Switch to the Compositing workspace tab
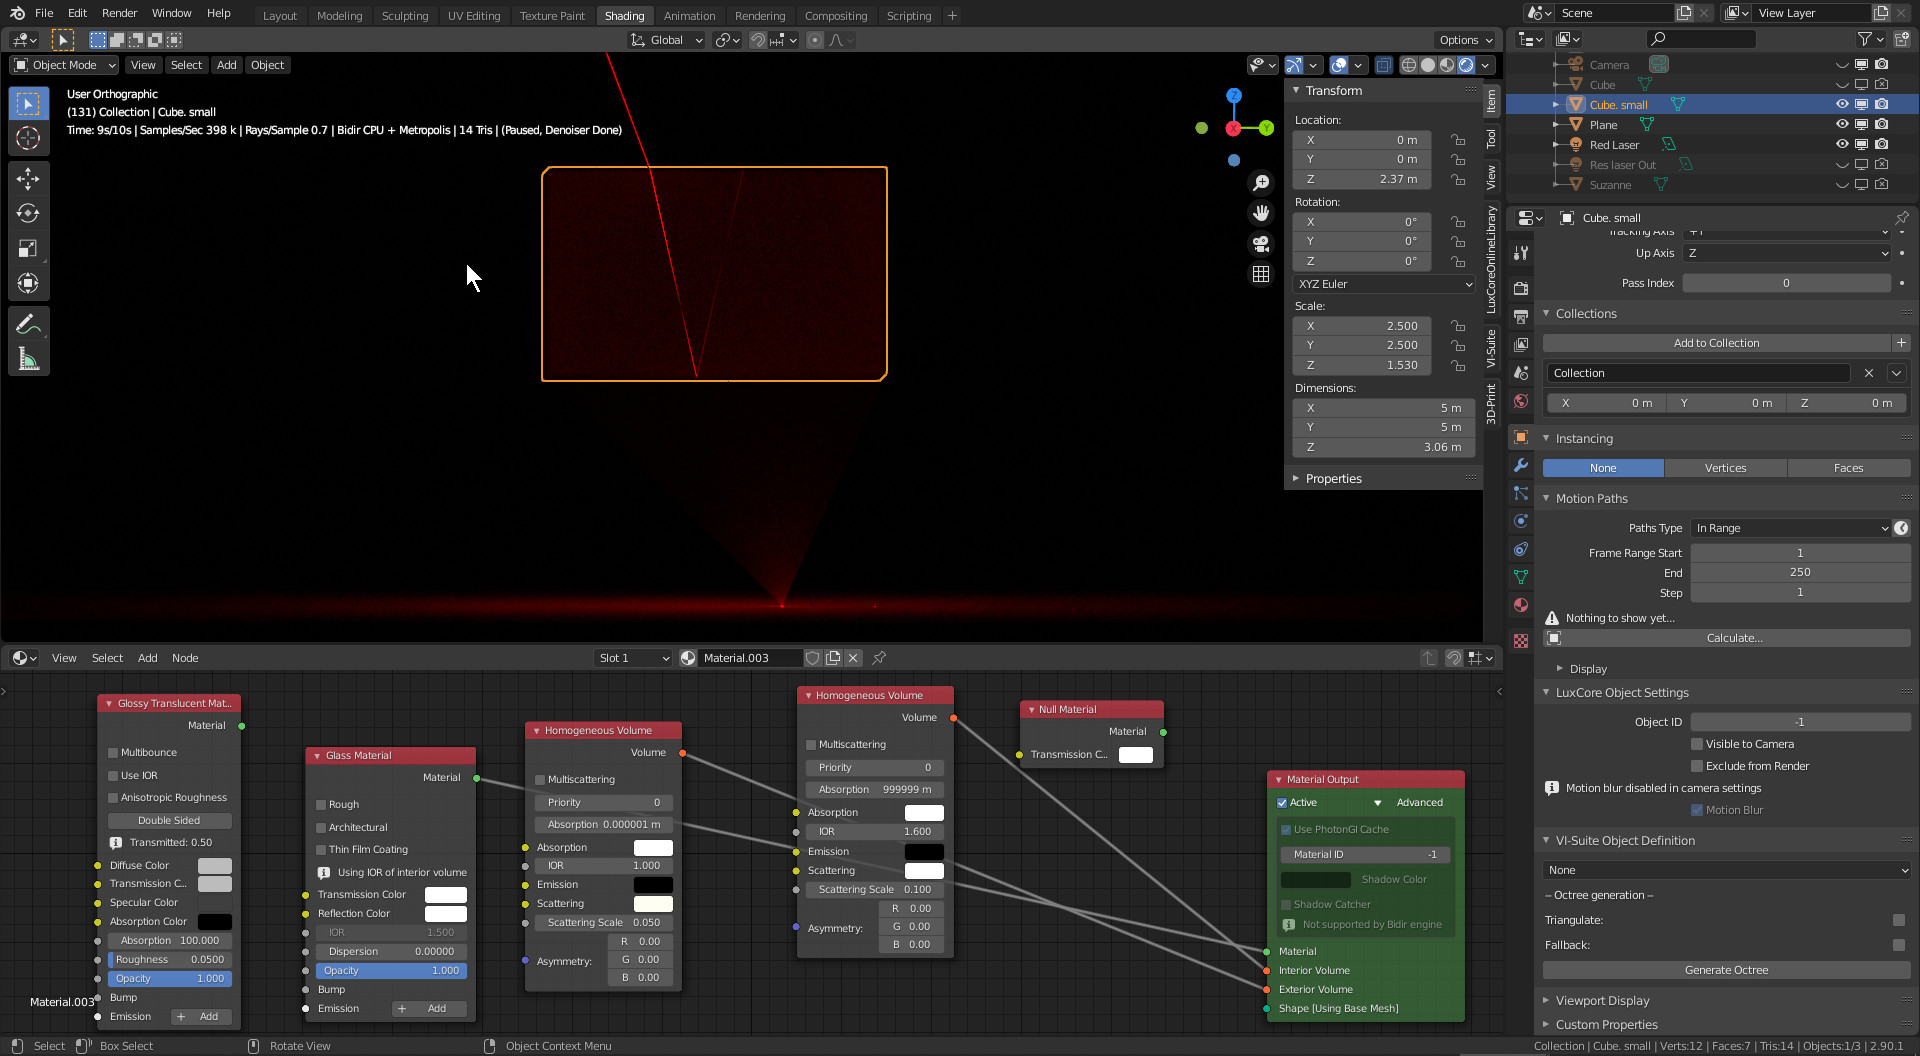Screen dimensions: 1920x1056 pos(835,15)
